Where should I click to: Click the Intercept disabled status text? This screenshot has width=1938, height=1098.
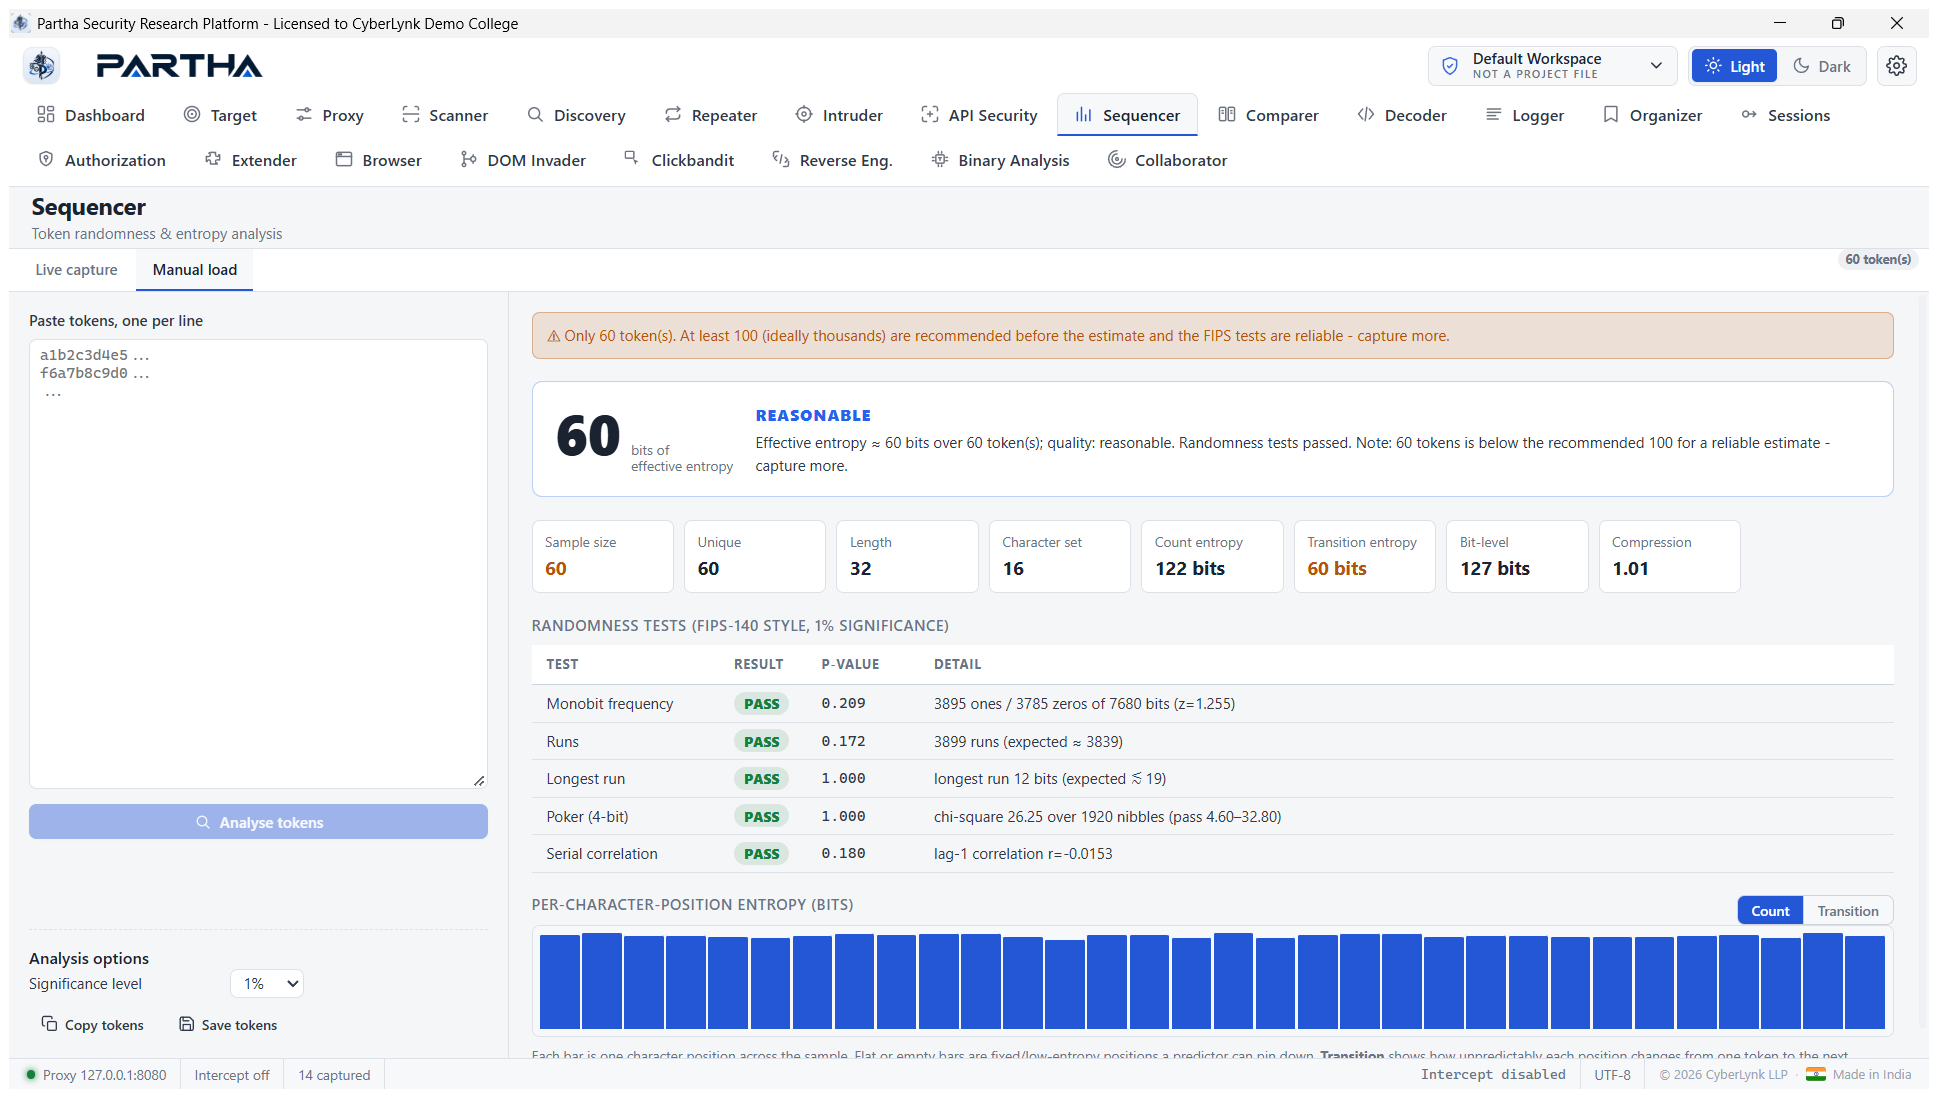point(1493,1075)
